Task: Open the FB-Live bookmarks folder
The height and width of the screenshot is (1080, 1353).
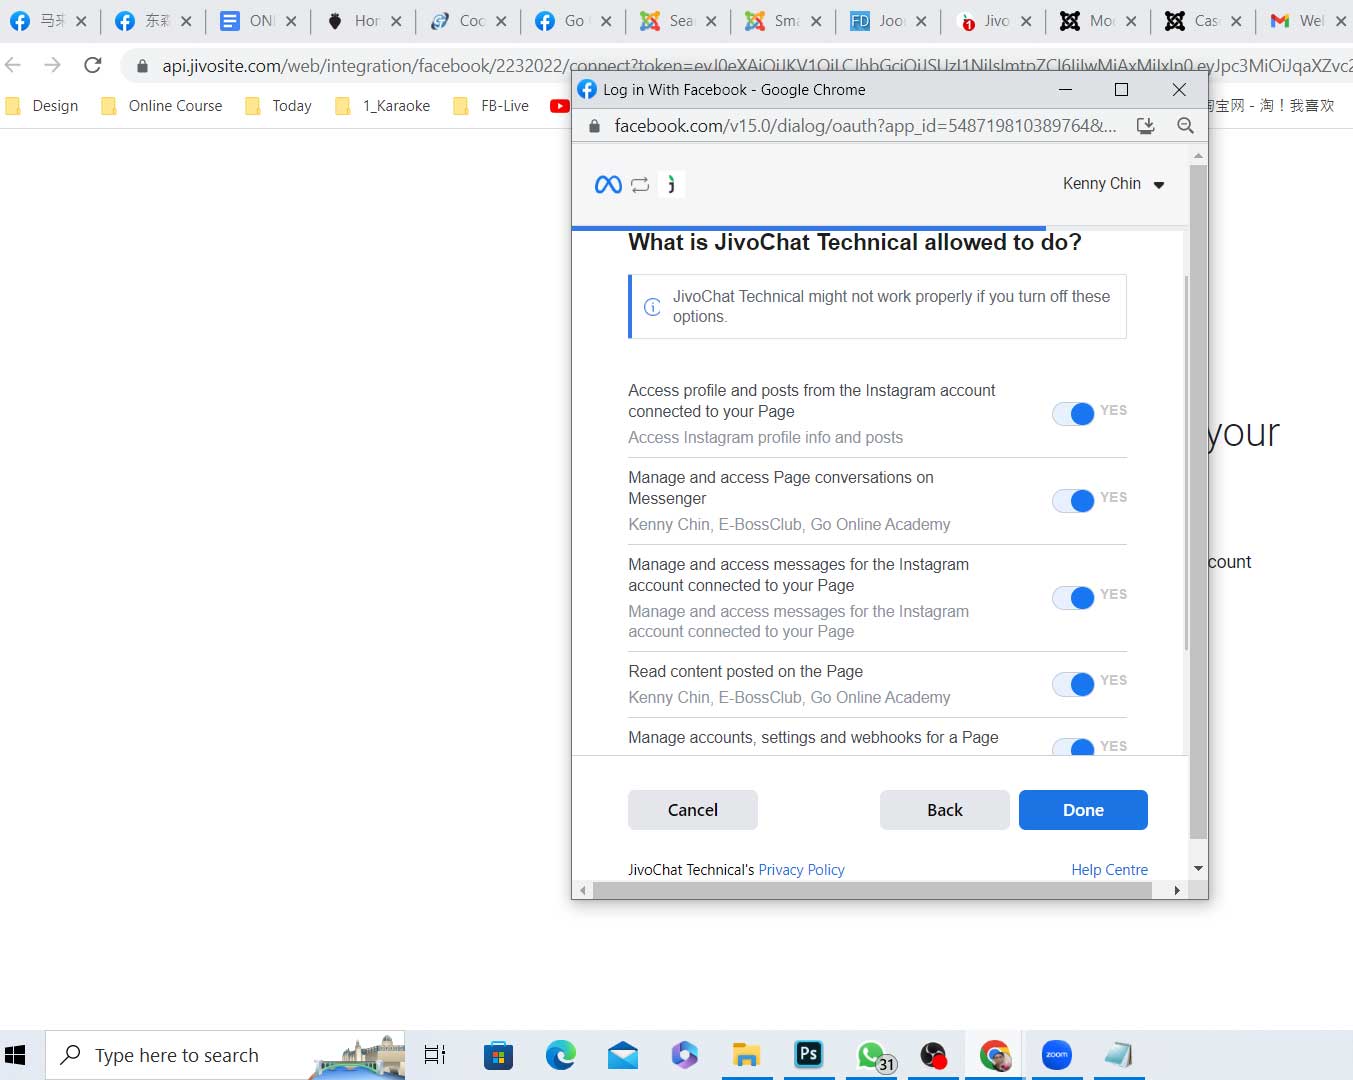Action: coord(491,106)
